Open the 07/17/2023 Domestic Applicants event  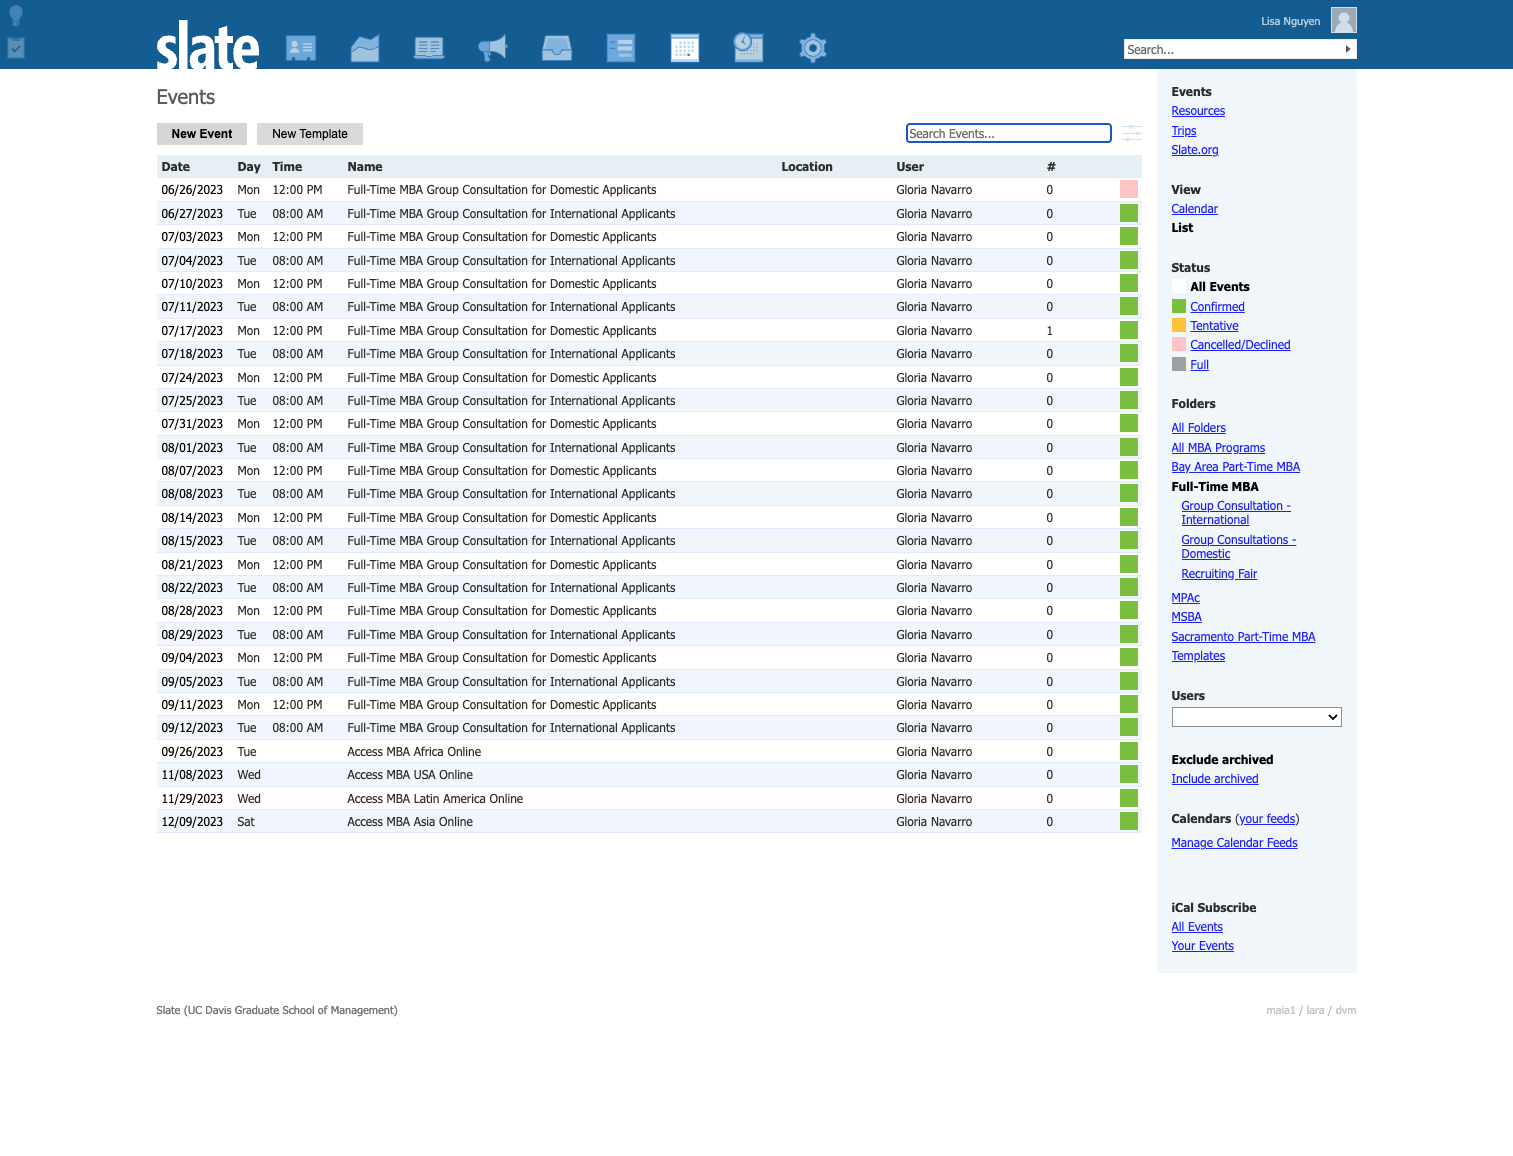coord(502,331)
